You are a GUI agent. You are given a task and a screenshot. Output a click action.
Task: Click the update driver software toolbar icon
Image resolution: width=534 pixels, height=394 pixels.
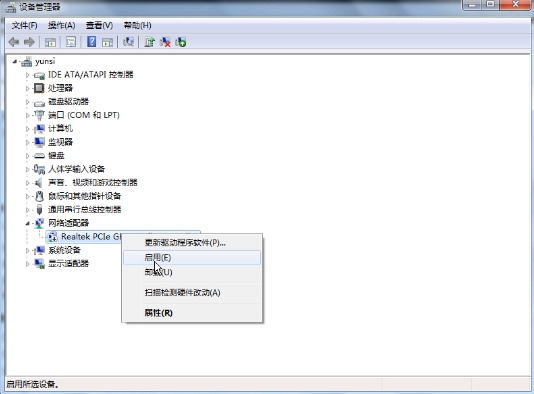coord(149,42)
